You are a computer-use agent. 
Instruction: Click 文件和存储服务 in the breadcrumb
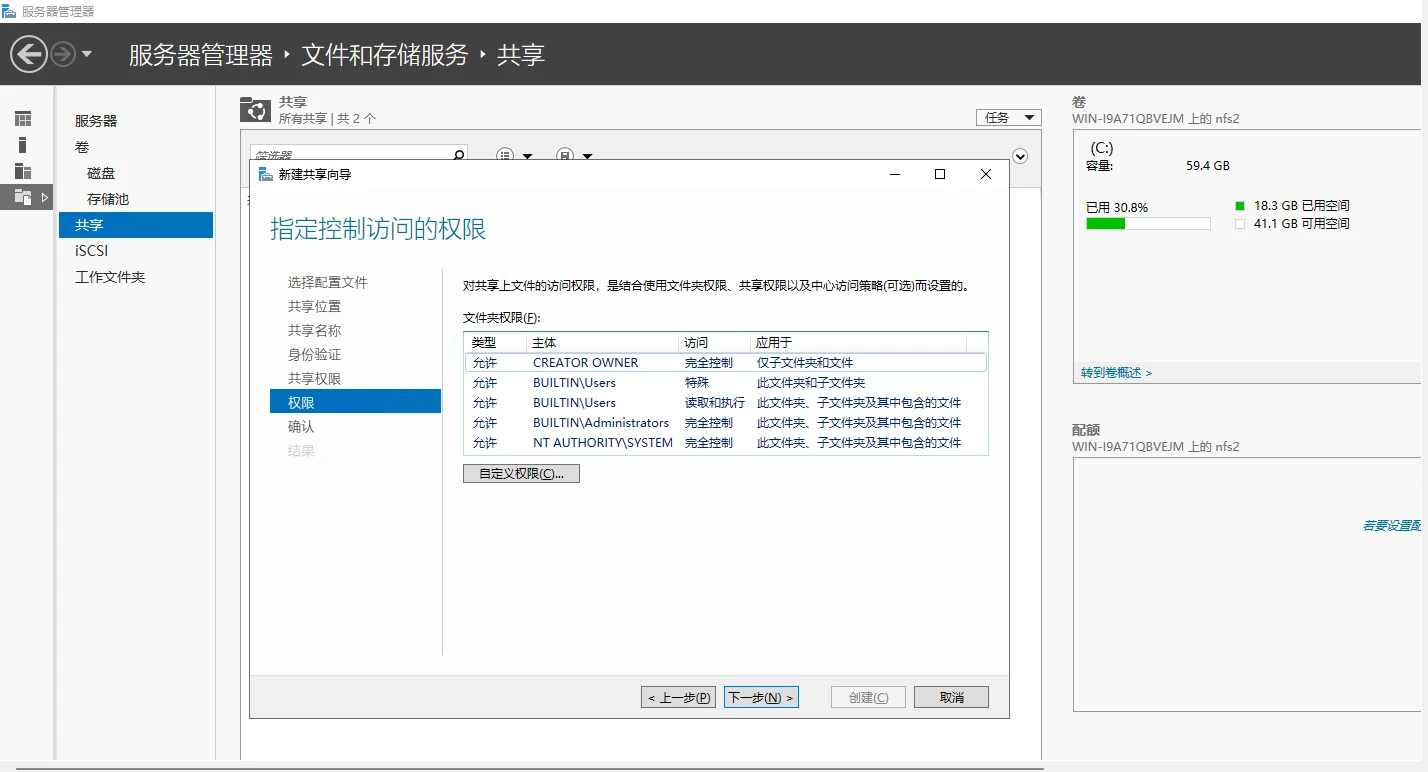(385, 55)
